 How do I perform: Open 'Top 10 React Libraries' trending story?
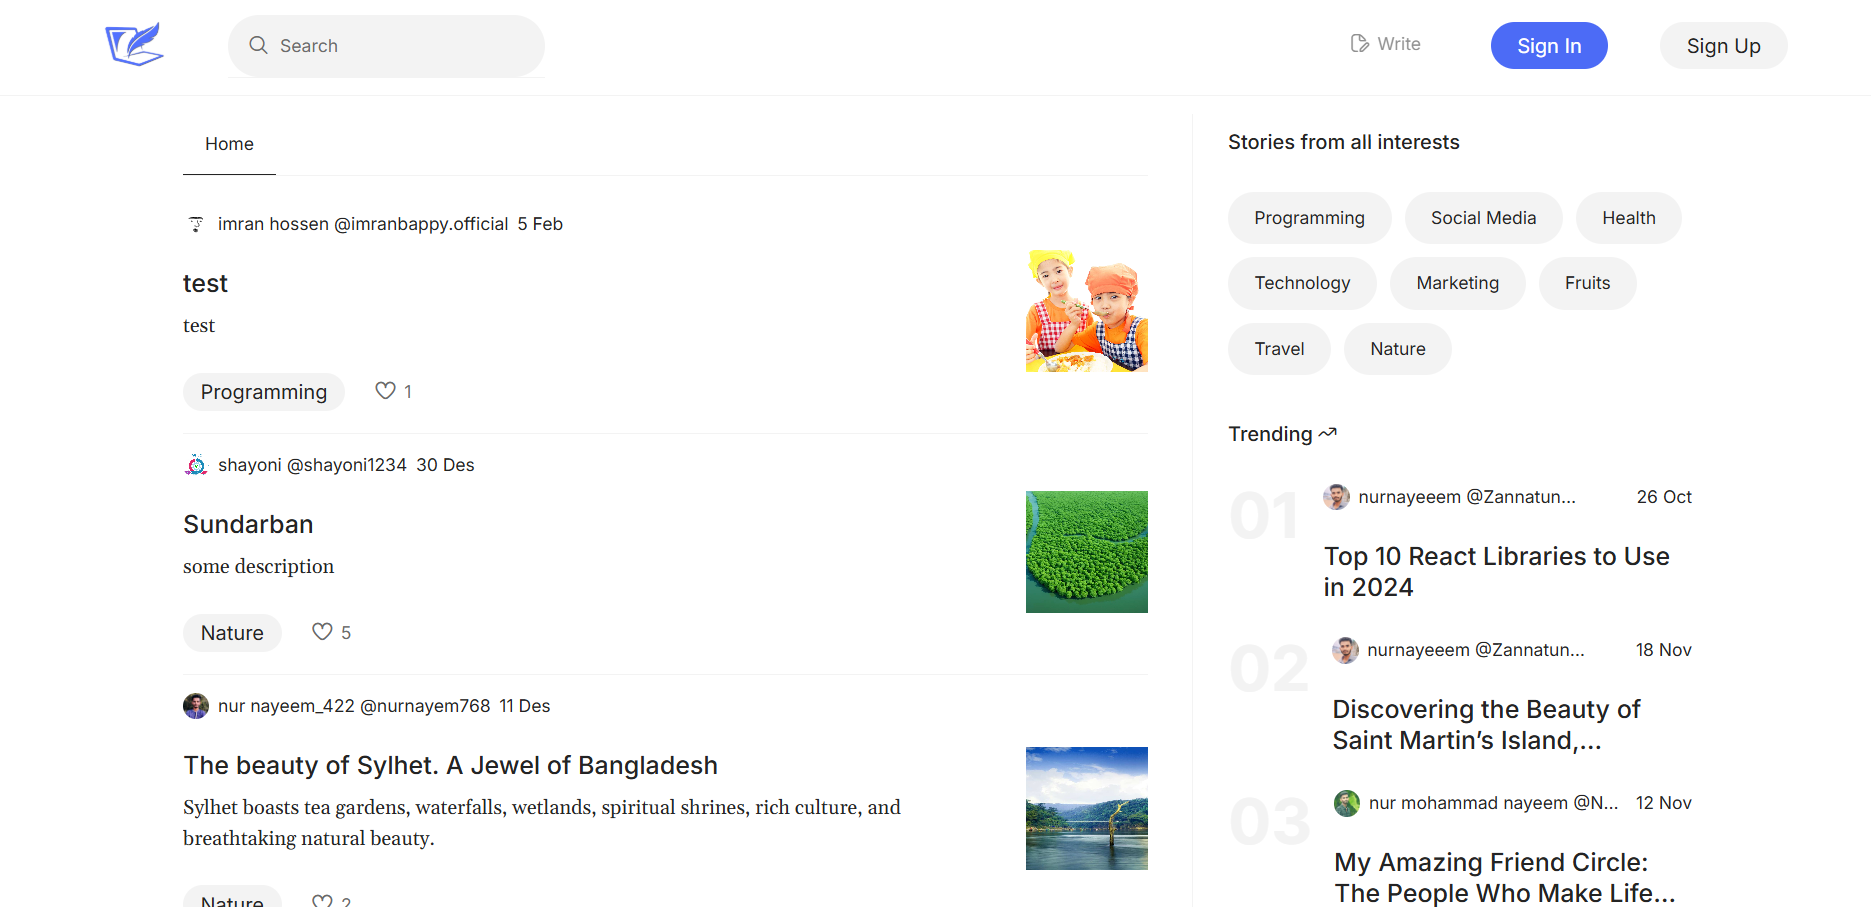pos(1496,571)
